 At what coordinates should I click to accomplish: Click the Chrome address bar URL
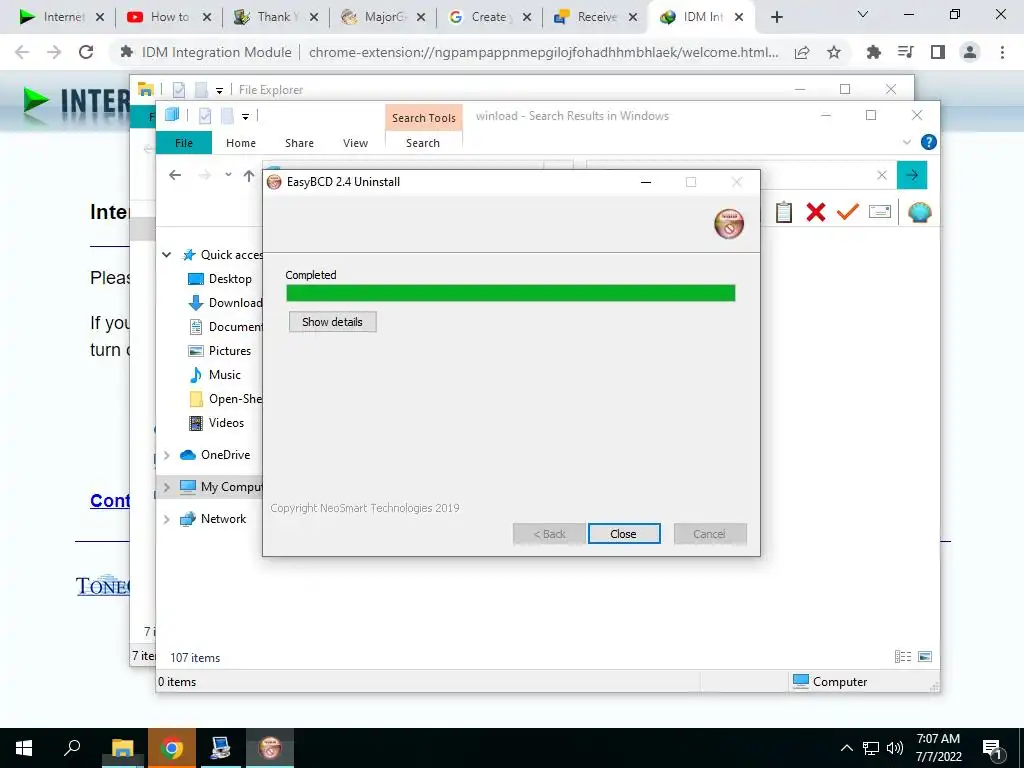click(543, 52)
